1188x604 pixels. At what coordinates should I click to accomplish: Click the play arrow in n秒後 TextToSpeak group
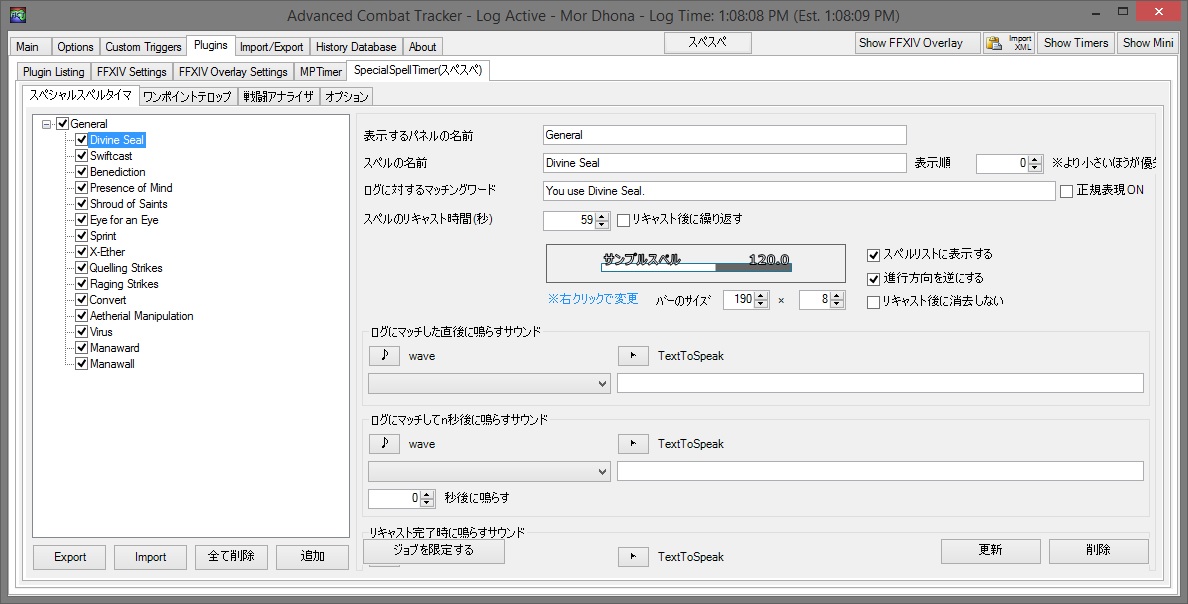(x=633, y=443)
